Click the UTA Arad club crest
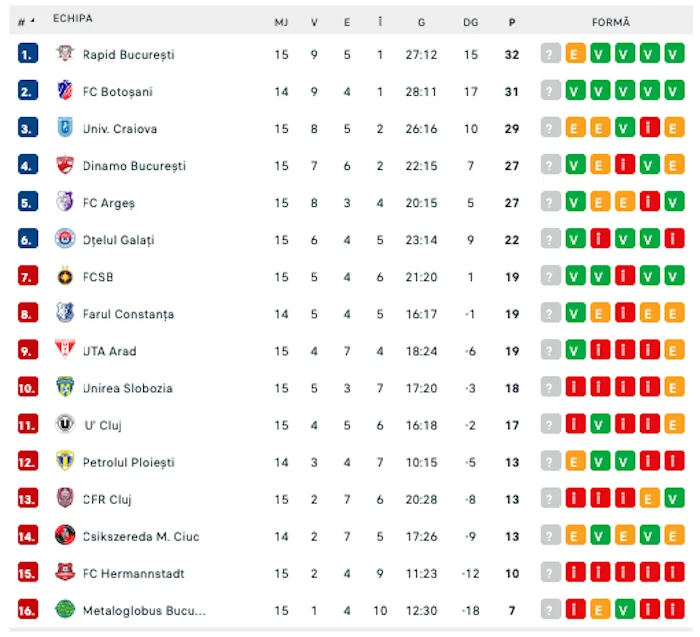The width and height of the screenshot is (700, 637). (65, 350)
